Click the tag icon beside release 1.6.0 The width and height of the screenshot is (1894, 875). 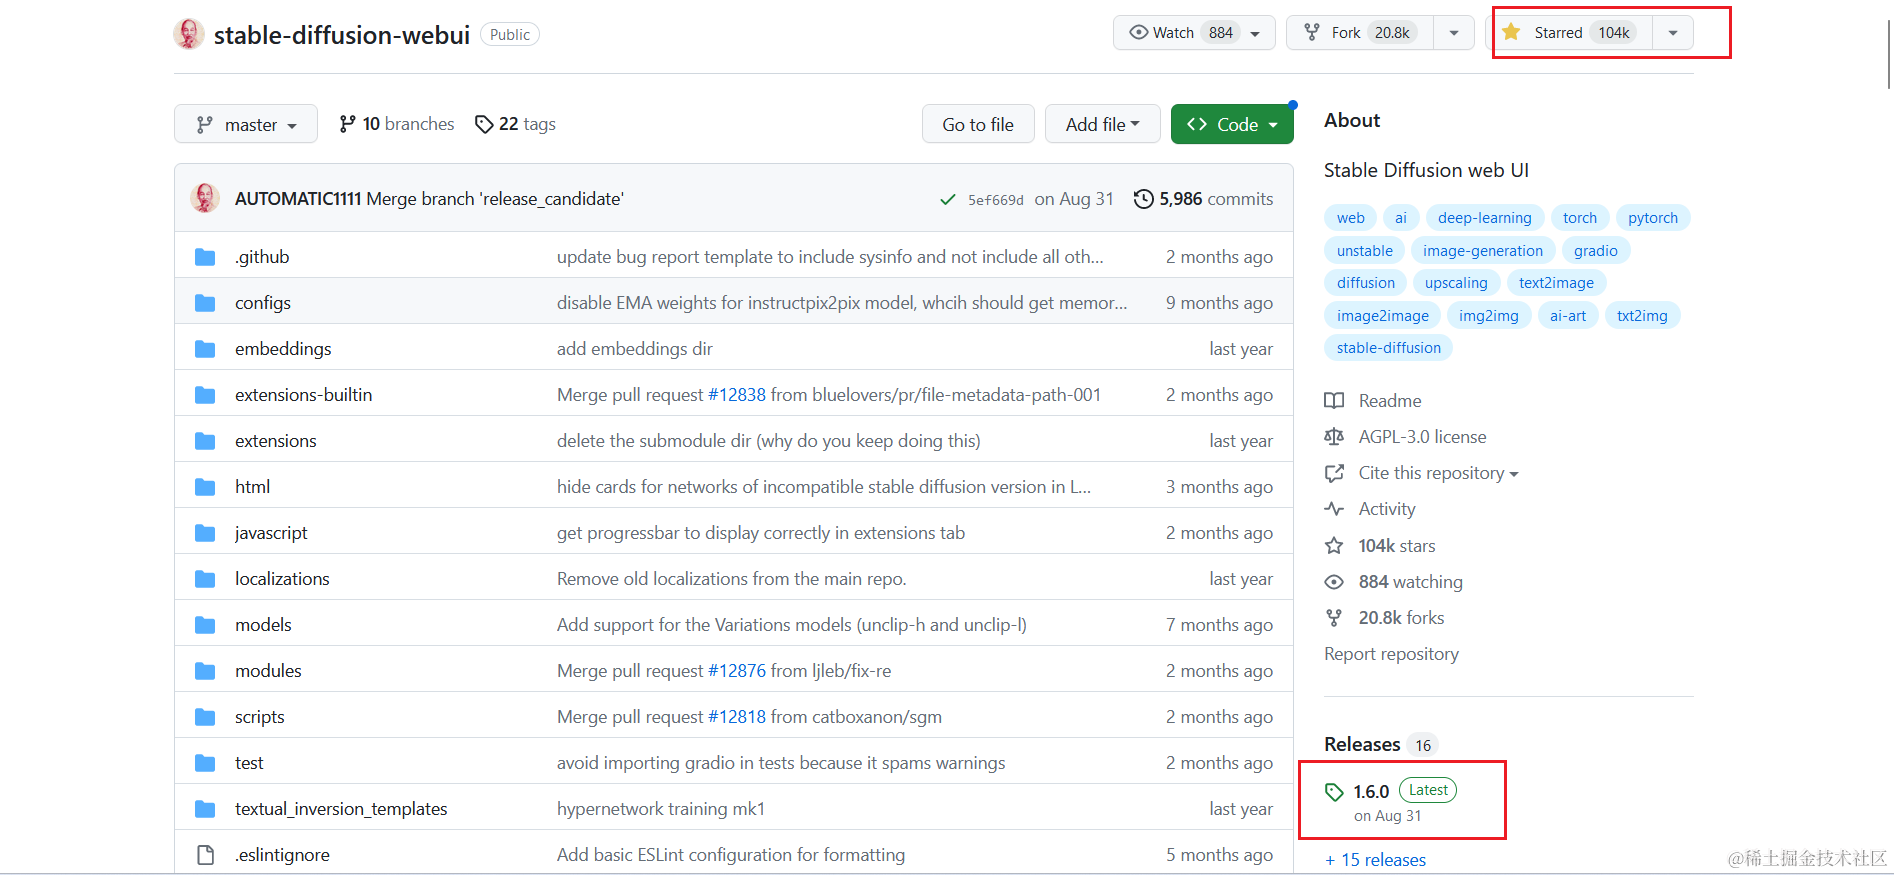coord(1334,792)
